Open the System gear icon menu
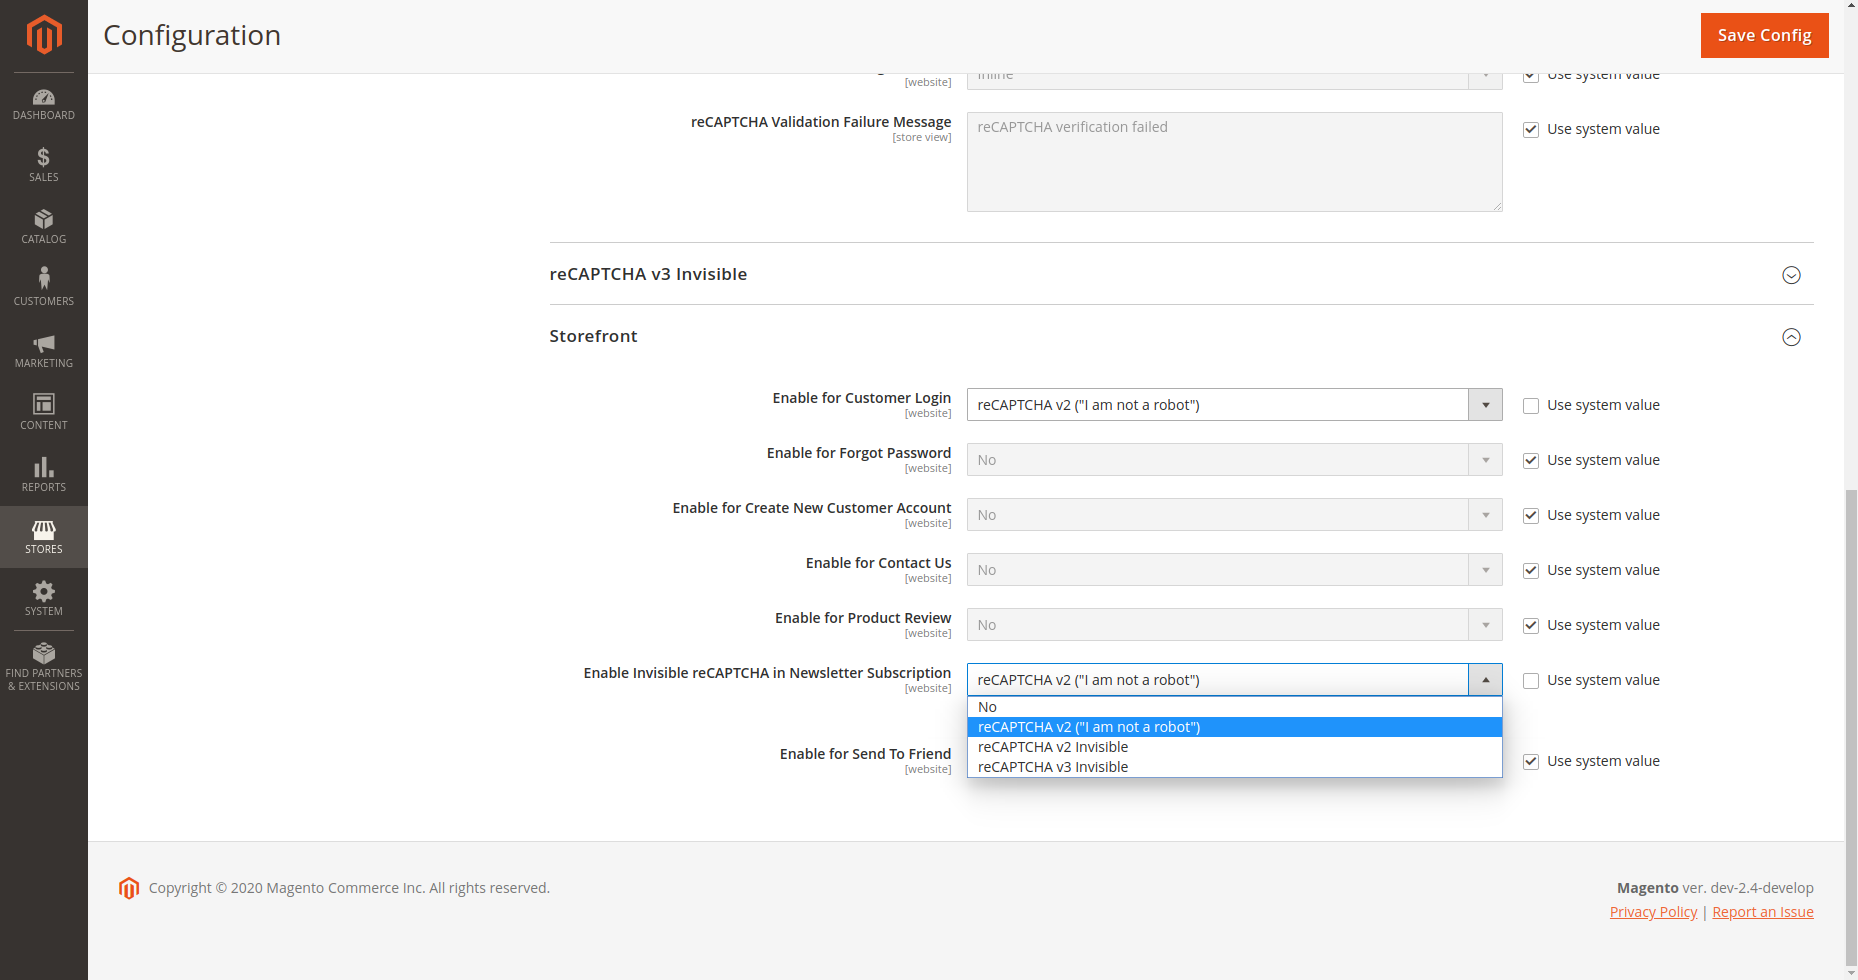 click(x=44, y=599)
